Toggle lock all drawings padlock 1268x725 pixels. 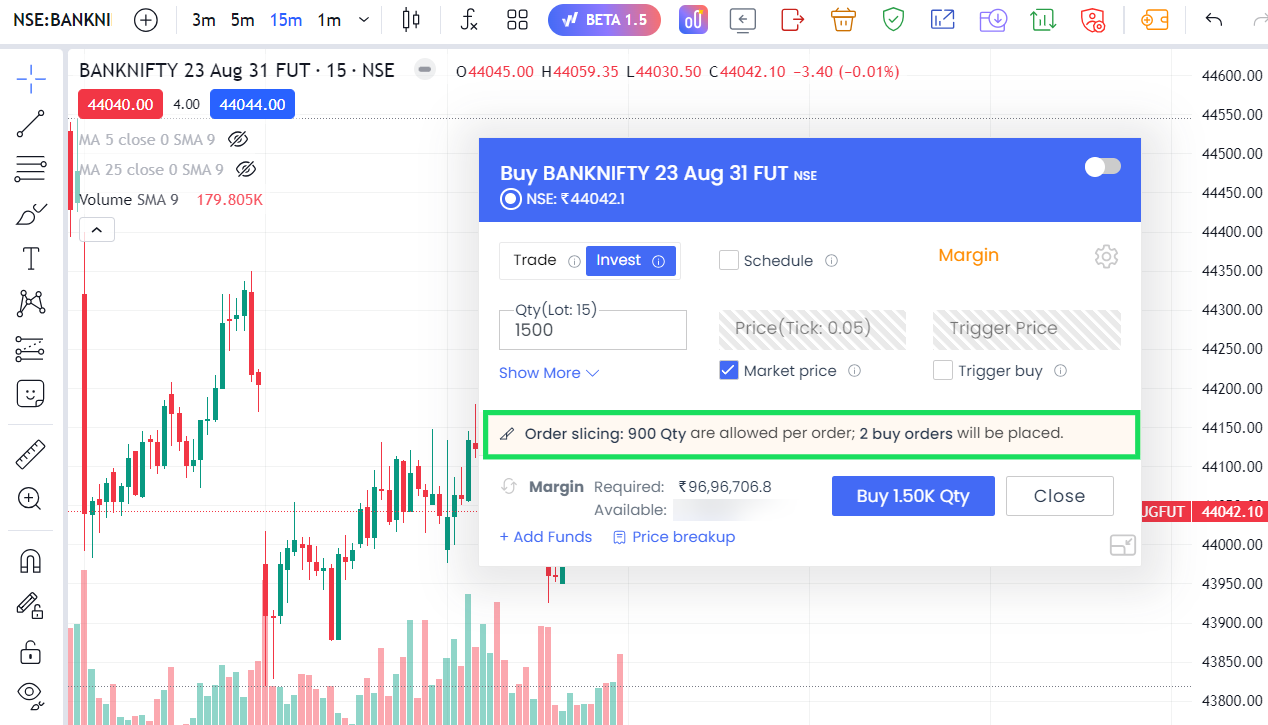31,651
